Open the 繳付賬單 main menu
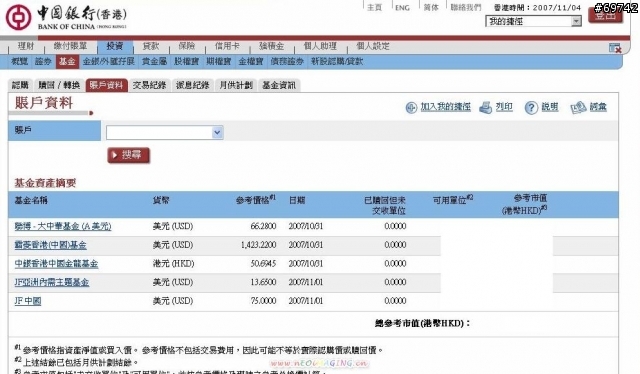Screen dimensions: 640x374 point(70,46)
